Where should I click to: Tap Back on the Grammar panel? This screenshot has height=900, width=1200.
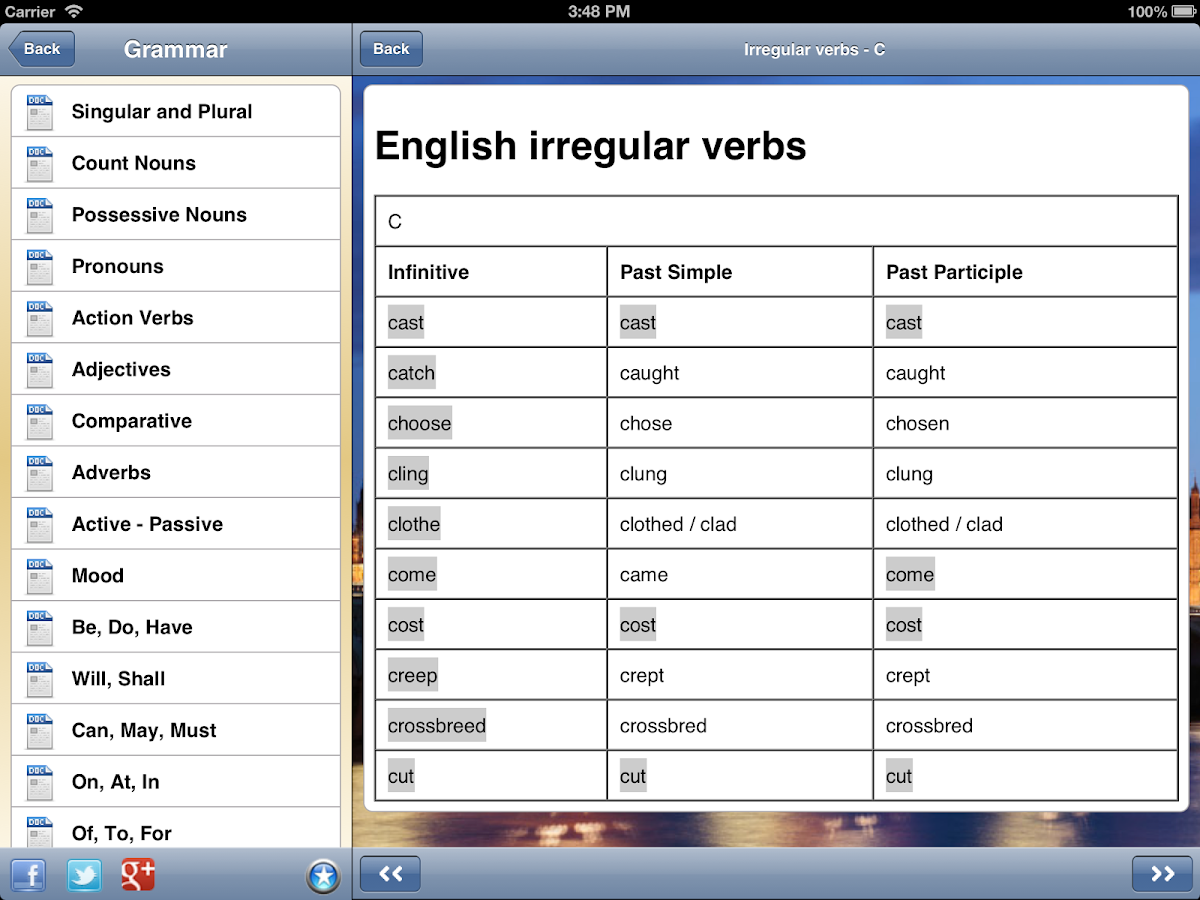coord(40,48)
